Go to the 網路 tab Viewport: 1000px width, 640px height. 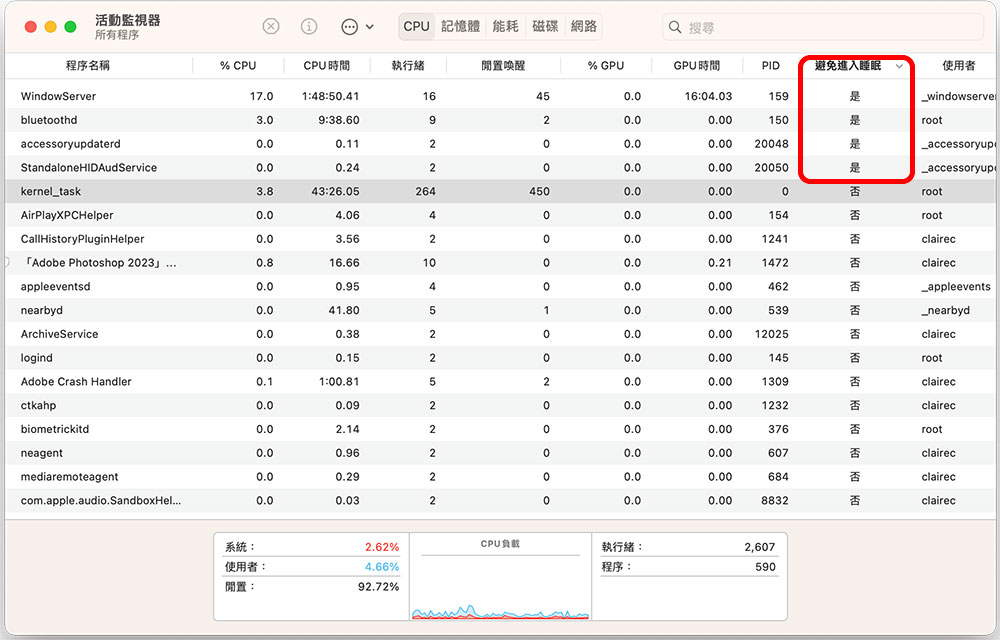click(584, 27)
